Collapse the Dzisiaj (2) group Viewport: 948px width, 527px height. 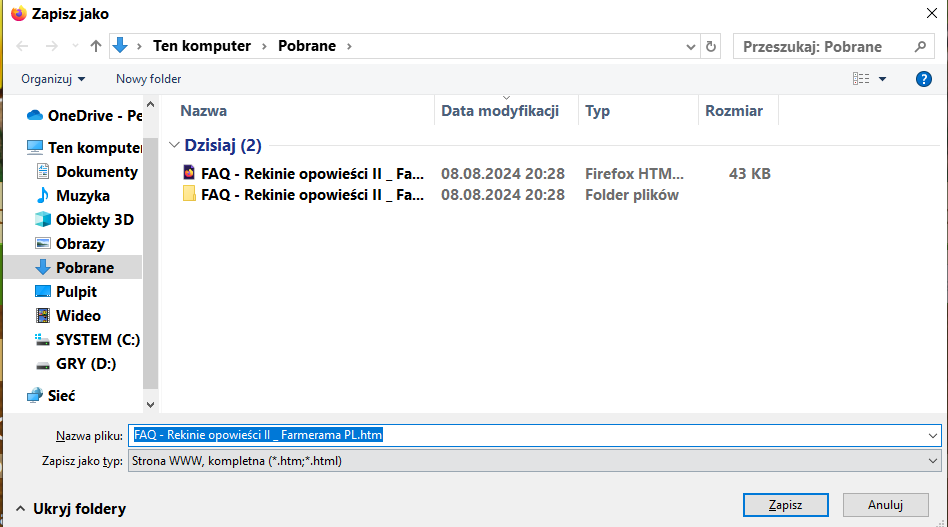click(174, 145)
